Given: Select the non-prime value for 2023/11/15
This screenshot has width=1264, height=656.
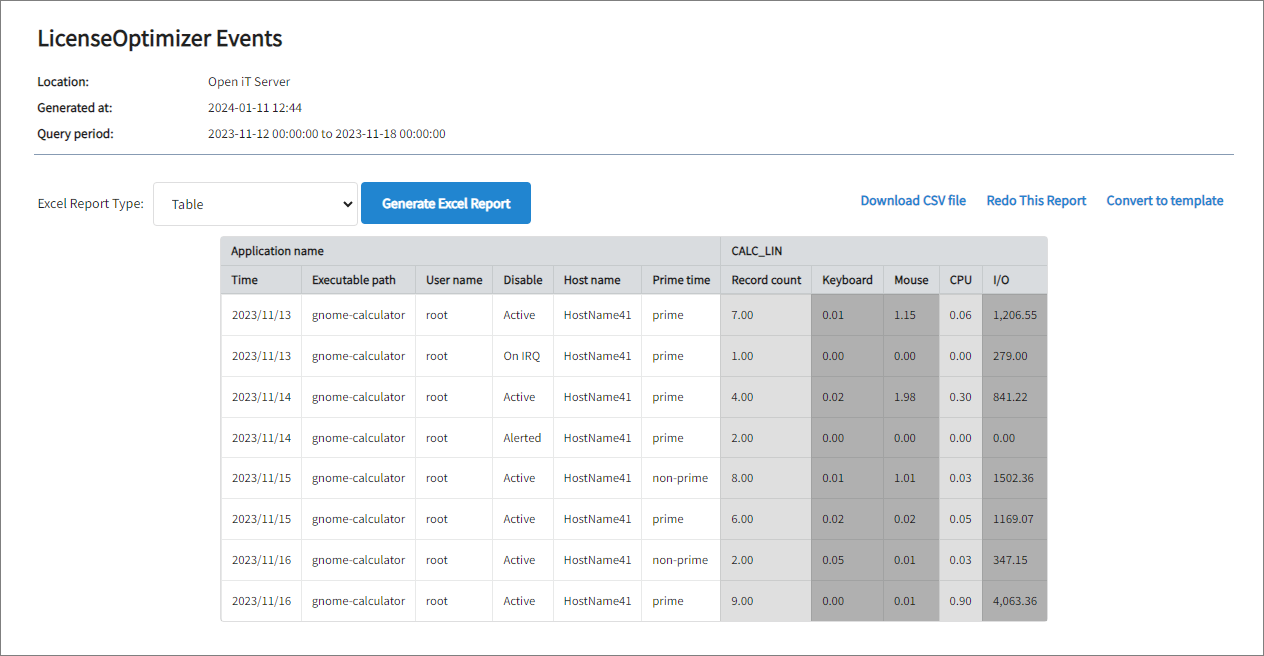Looking at the screenshot, I should (x=680, y=478).
